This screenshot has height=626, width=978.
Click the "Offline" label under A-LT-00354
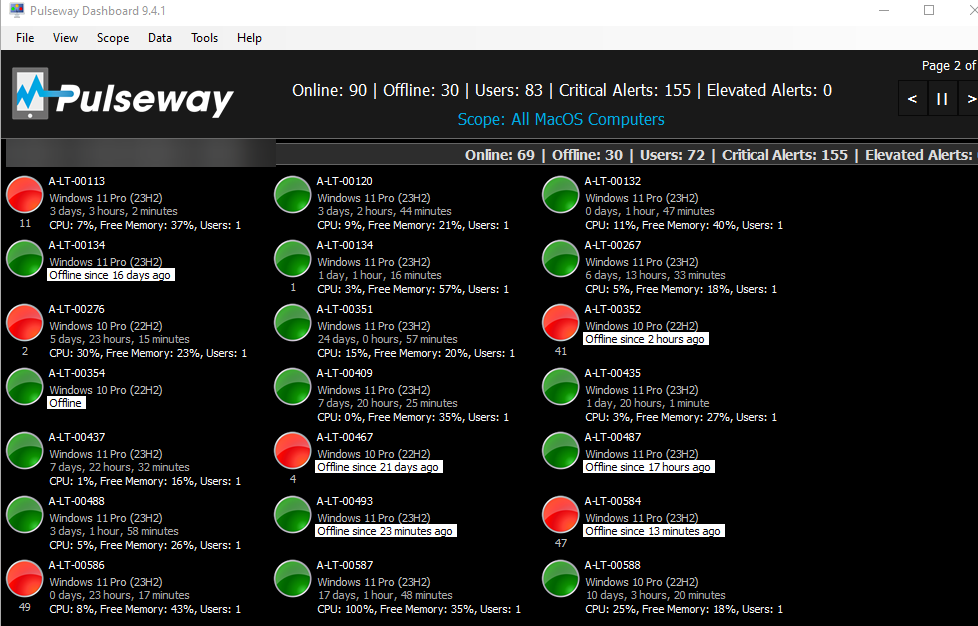tap(66, 403)
